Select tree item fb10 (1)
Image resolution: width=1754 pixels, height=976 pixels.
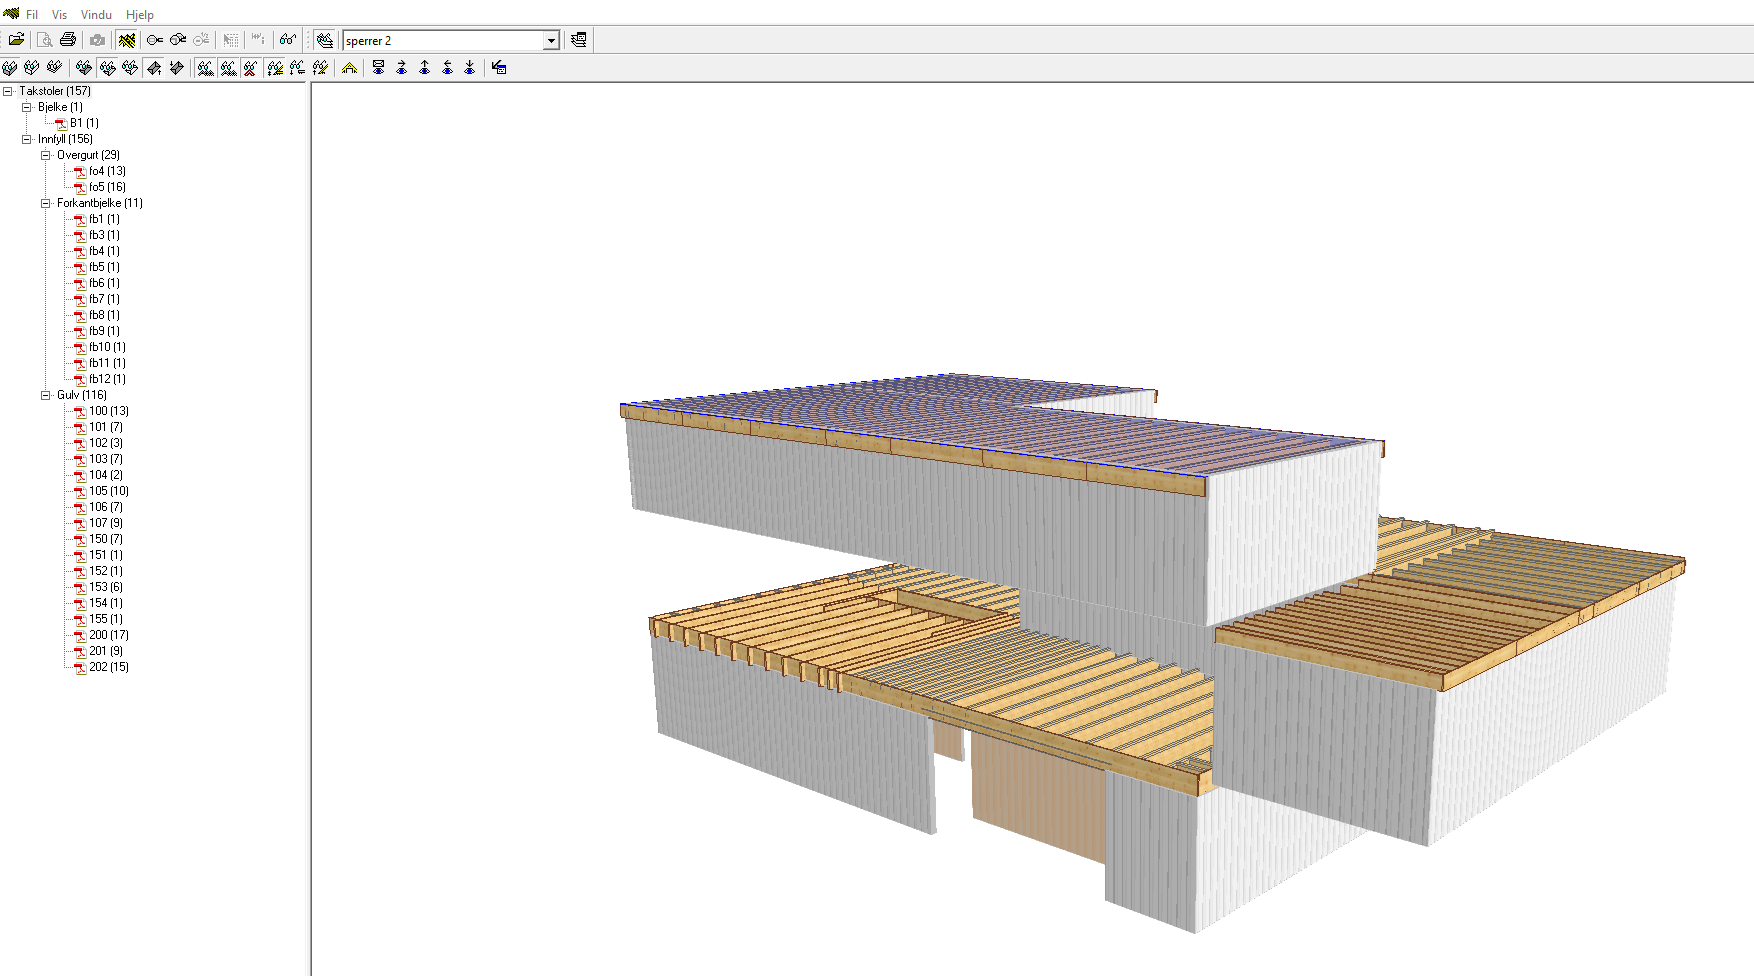tap(107, 347)
